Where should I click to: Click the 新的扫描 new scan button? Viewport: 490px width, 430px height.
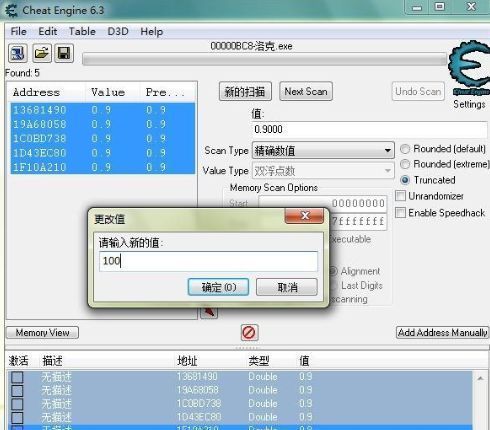[245, 91]
